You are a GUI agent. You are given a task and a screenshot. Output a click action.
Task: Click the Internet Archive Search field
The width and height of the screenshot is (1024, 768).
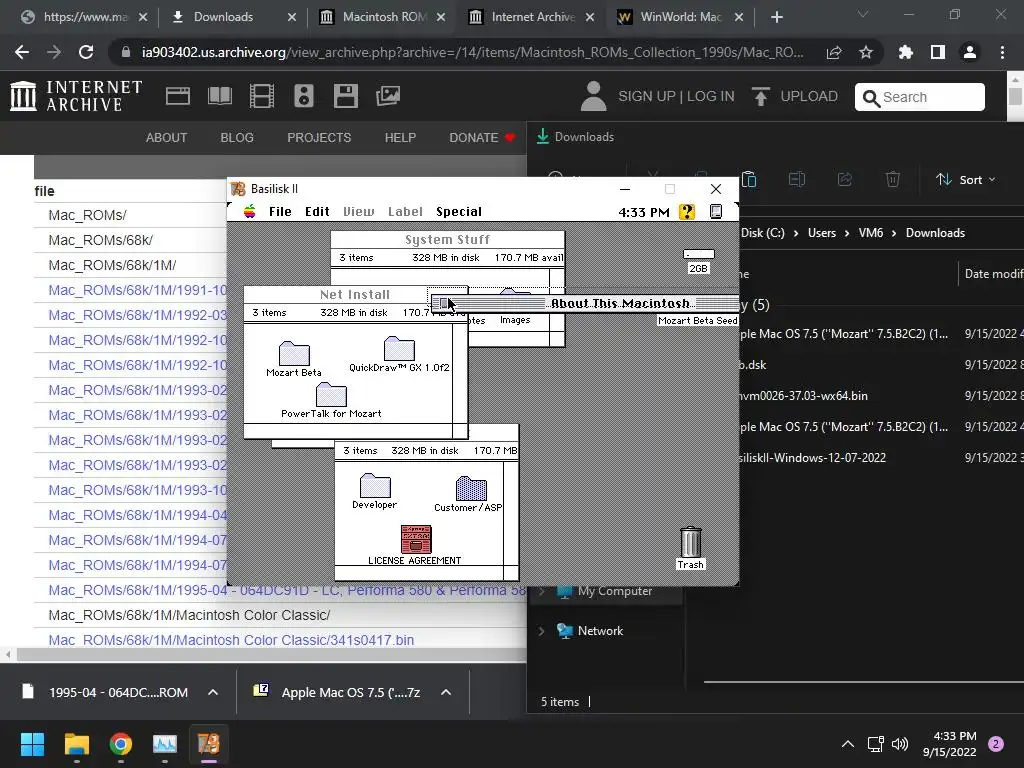coord(920,97)
